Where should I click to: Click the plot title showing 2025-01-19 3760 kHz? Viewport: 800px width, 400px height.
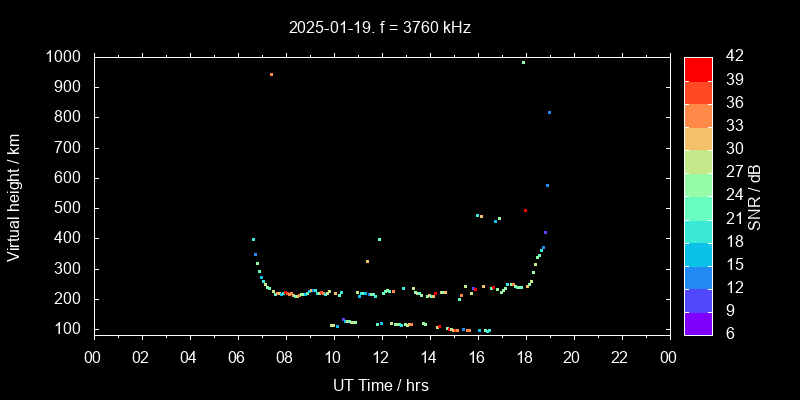tap(378, 28)
